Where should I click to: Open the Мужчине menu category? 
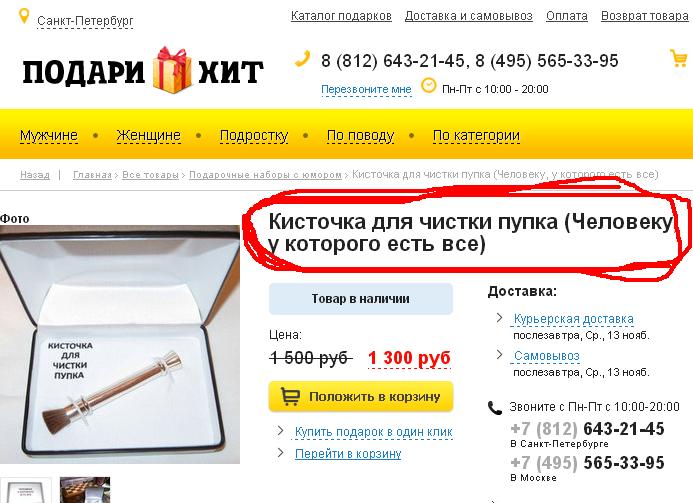point(49,135)
